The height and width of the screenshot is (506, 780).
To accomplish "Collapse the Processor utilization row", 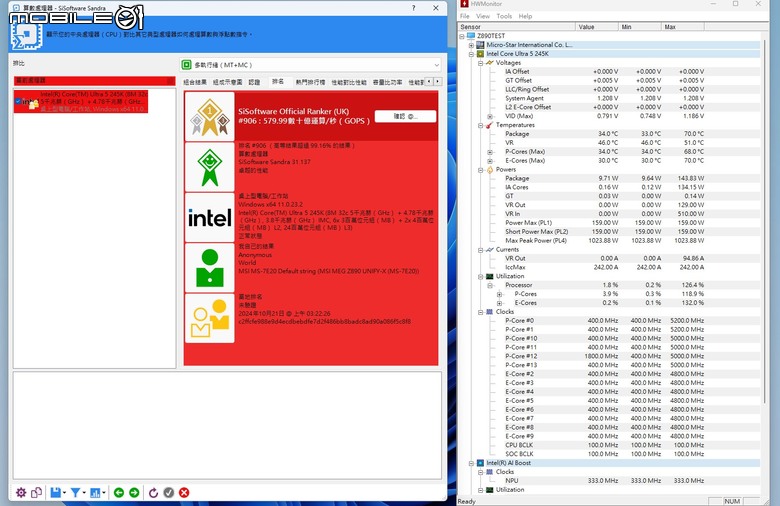I will click(x=490, y=285).
